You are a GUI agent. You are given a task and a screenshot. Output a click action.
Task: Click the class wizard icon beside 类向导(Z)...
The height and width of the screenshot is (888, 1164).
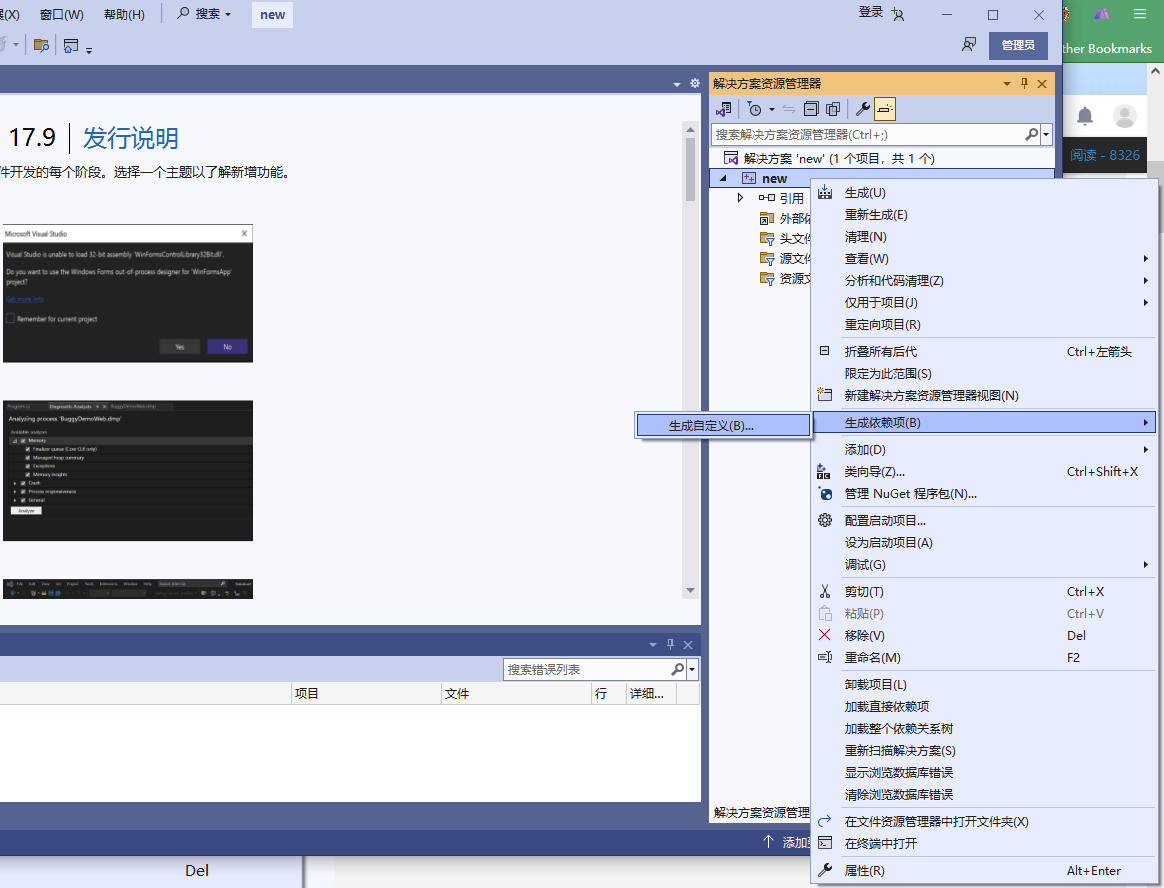[x=824, y=471]
